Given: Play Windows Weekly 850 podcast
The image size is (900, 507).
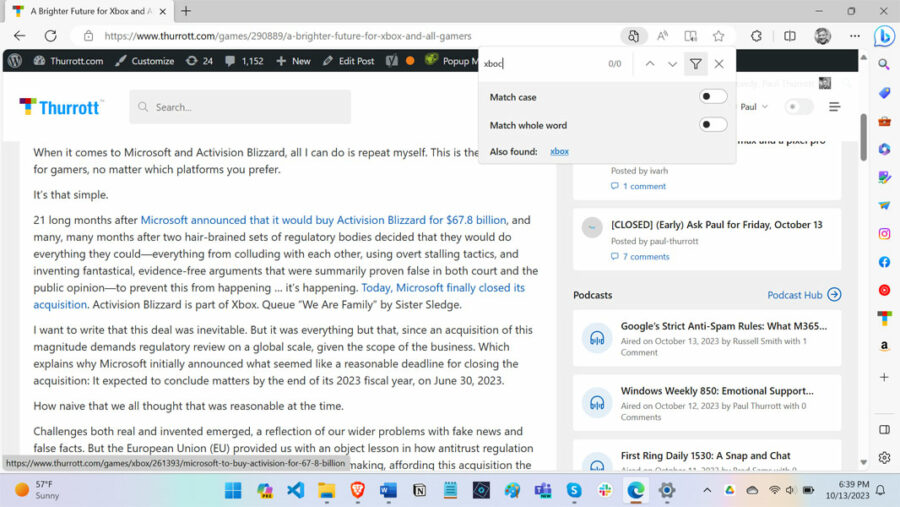Looking at the screenshot, I should (x=597, y=402).
